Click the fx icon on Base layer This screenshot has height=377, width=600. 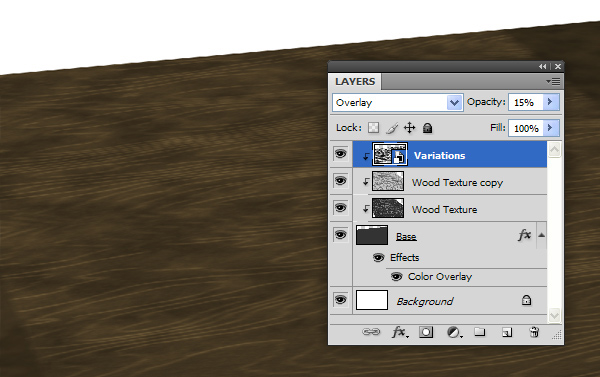pyautogui.click(x=525, y=235)
